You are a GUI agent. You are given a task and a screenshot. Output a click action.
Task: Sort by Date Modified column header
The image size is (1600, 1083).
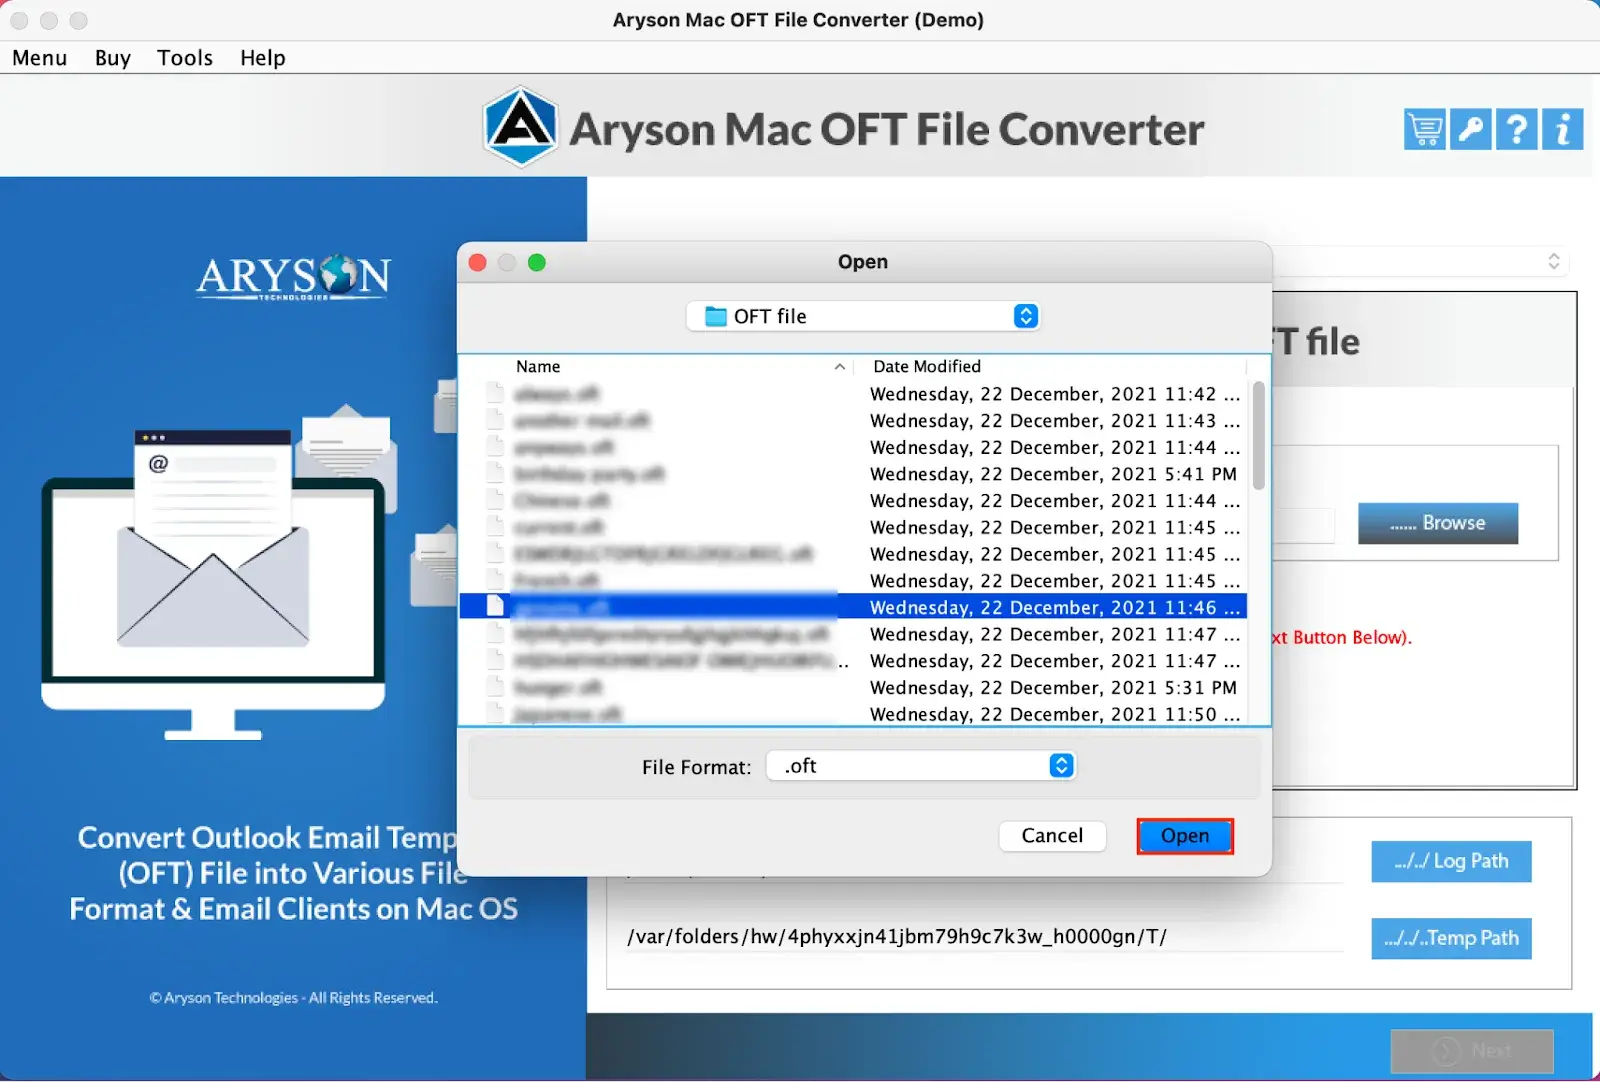pos(927,367)
